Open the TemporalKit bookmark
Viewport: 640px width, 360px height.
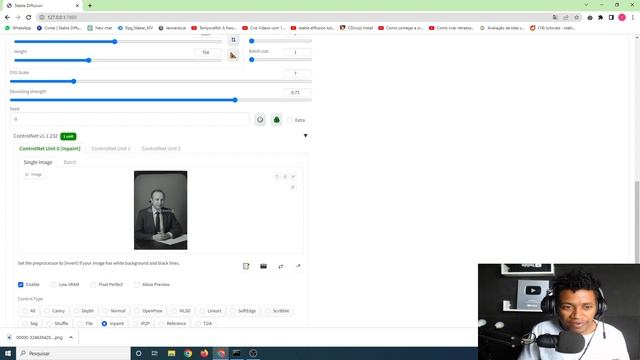coord(214,28)
